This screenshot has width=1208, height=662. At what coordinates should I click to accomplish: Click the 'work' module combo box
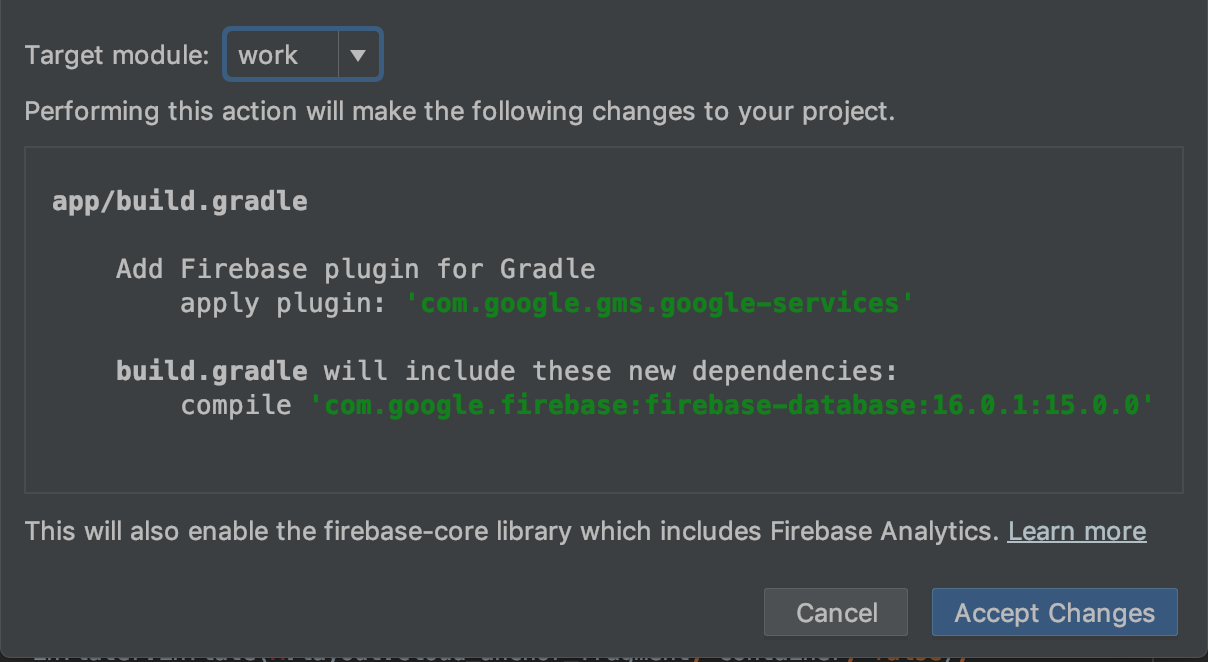[281, 55]
